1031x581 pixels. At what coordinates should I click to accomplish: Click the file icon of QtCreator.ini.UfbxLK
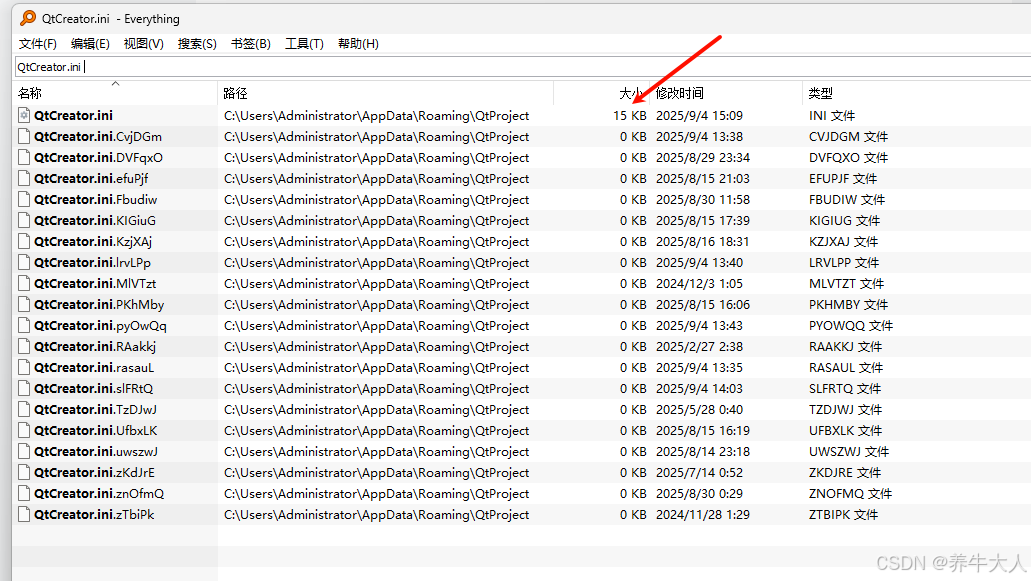pyautogui.click(x=24, y=431)
